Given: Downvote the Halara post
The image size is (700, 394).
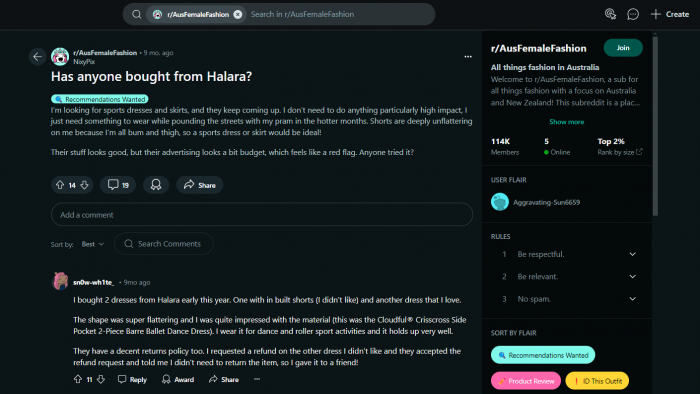Looking at the screenshot, I should coord(84,185).
